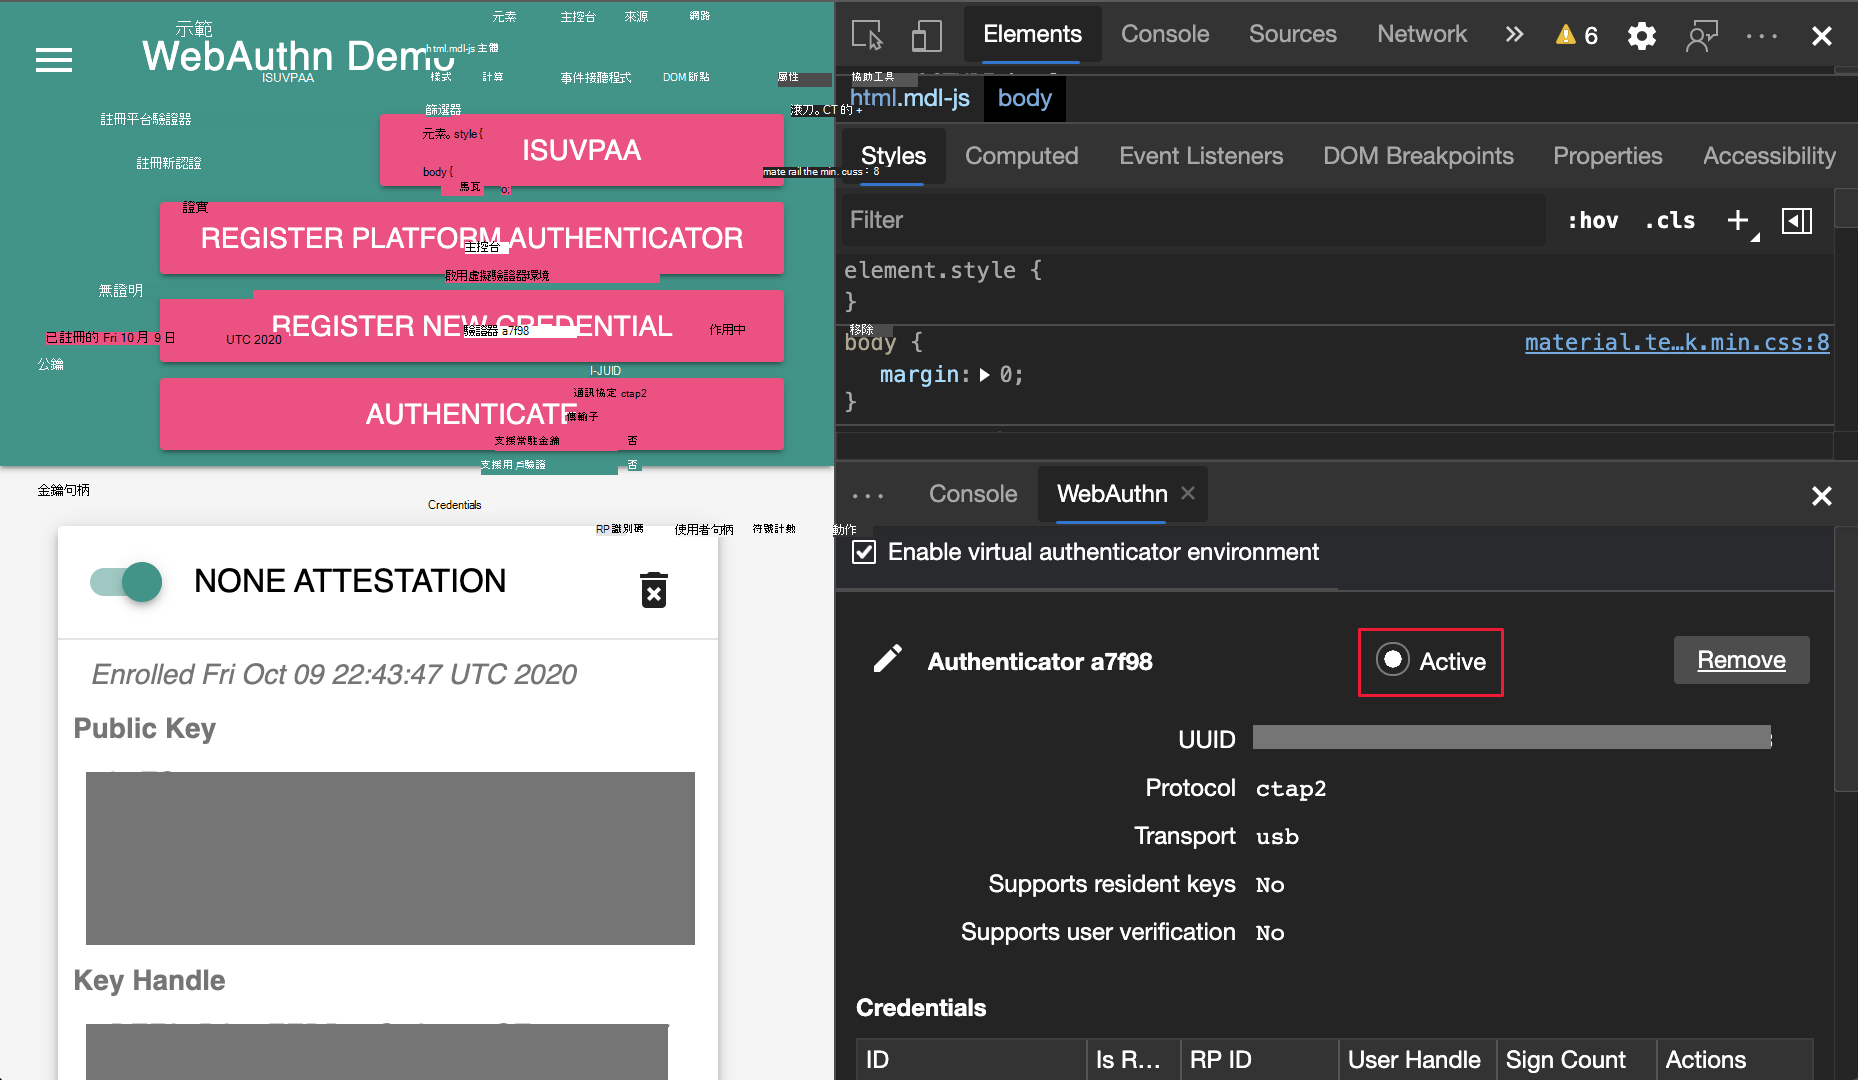Show hidden DevTools panels via chevron
This screenshot has width=1858, height=1080.
[x=1513, y=35]
